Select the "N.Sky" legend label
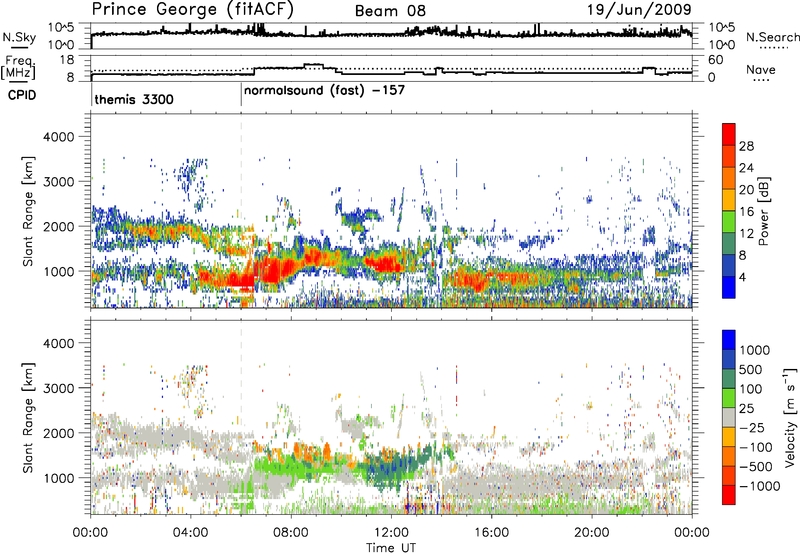This screenshot has width=800, height=554. click(x=19, y=37)
